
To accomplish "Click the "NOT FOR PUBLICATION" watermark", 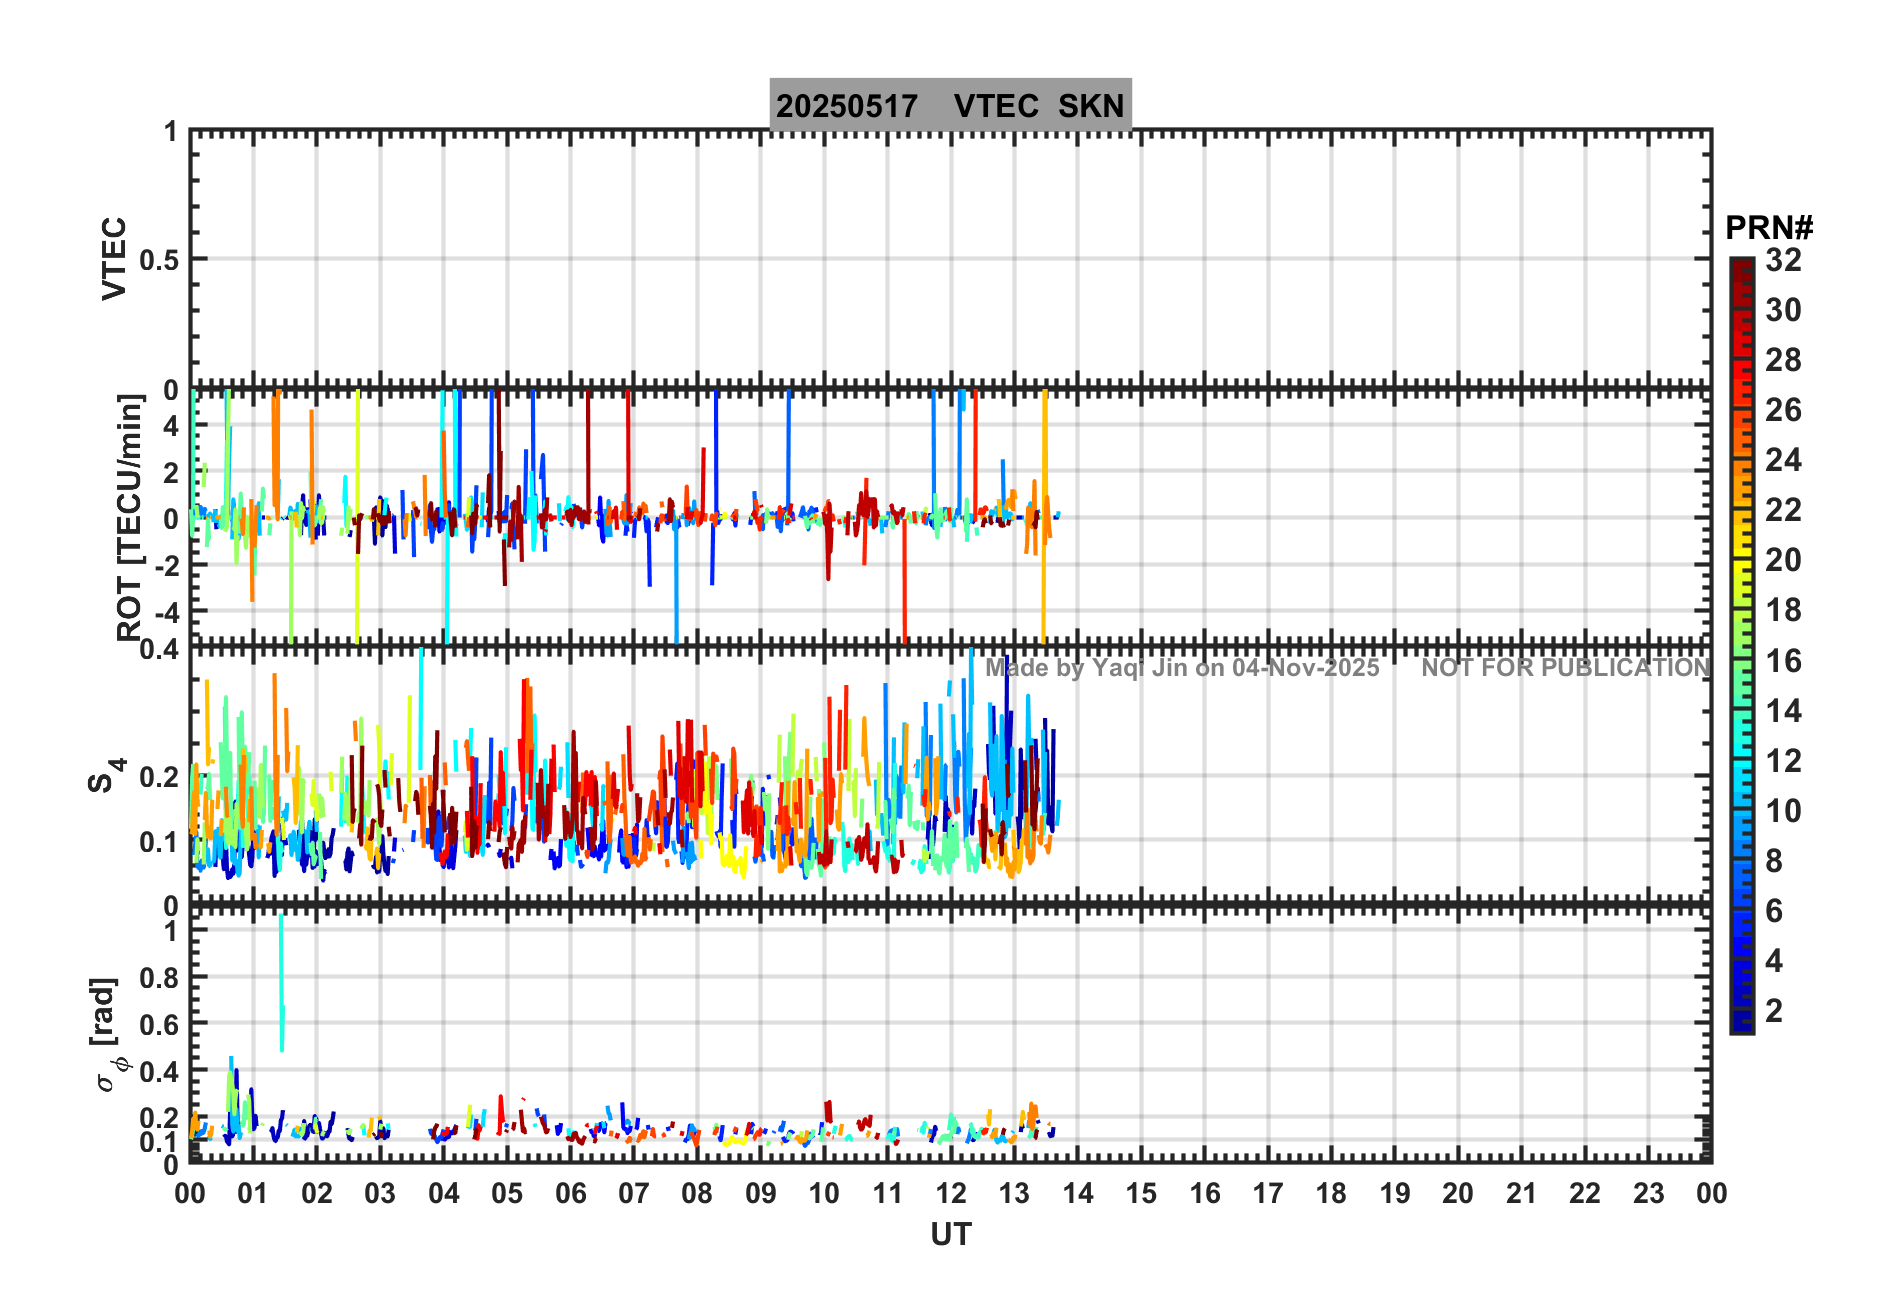I will [x=1565, y=668].
